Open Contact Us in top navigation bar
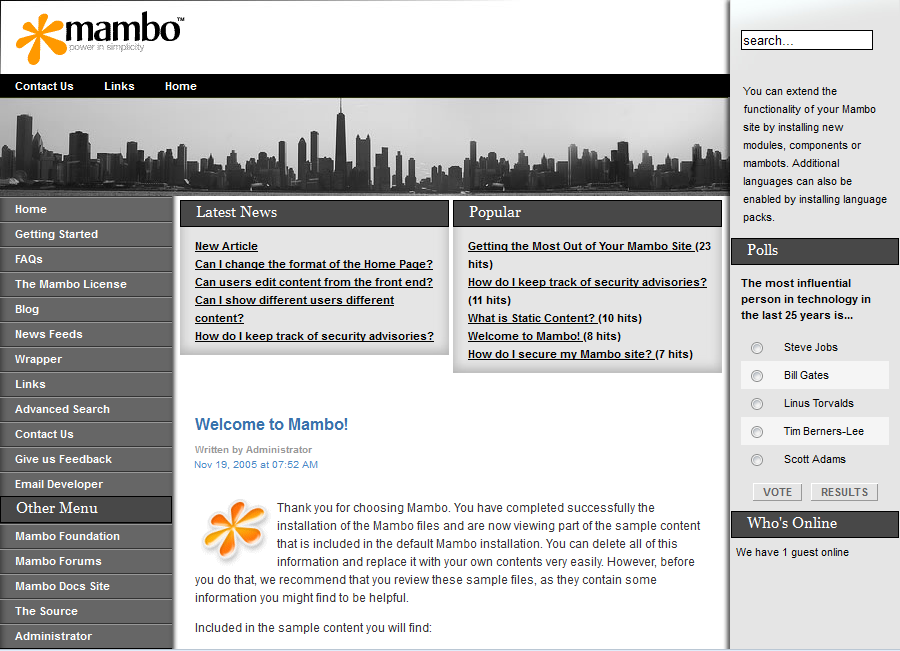The width and height of the screenshot is (900, 651). pyautogui.click(x=44, y=86)
